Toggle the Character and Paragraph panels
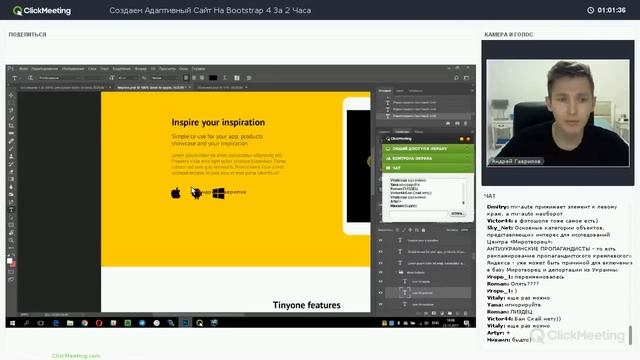The height and width of the screenshot is (360, 640). coord(237,78)
